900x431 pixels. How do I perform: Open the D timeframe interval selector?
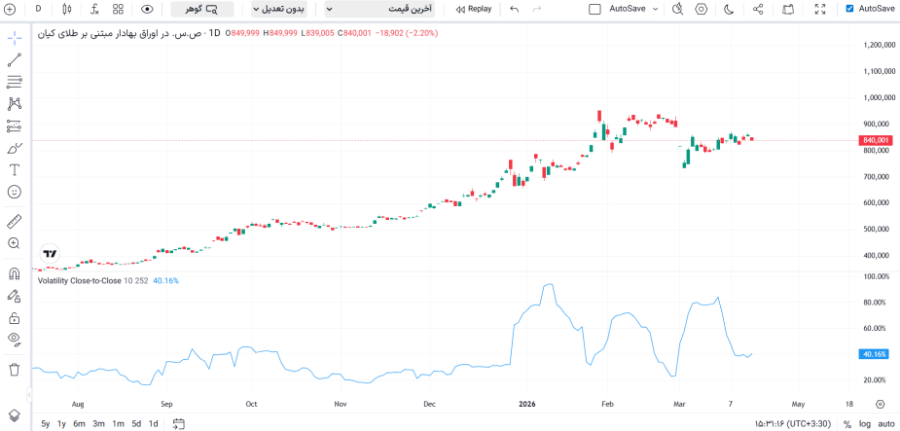pos(38,9)
